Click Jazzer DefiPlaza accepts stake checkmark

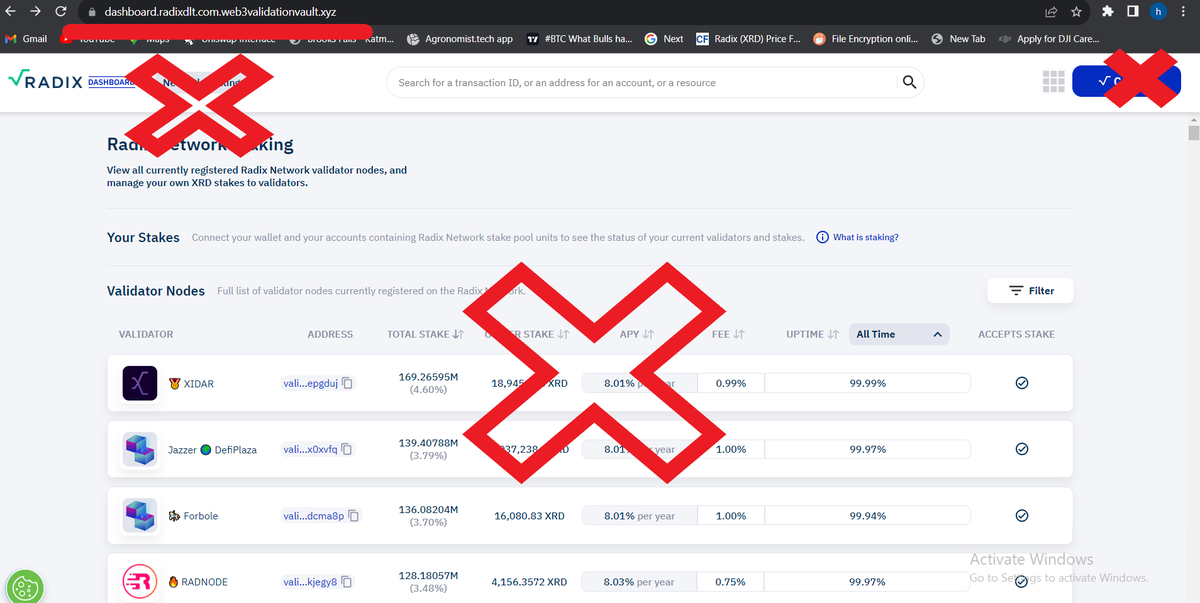1022,449
